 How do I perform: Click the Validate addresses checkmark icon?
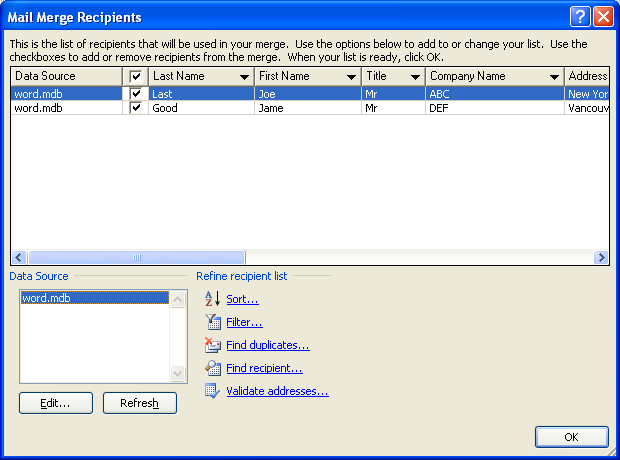pos(212,391)
